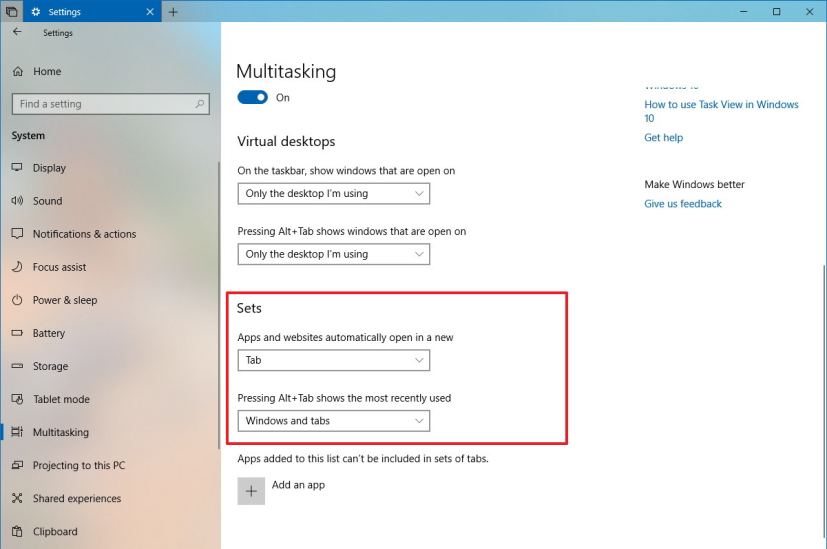
Task: Click the Tablet mode icon
Action: pos(17,399)
